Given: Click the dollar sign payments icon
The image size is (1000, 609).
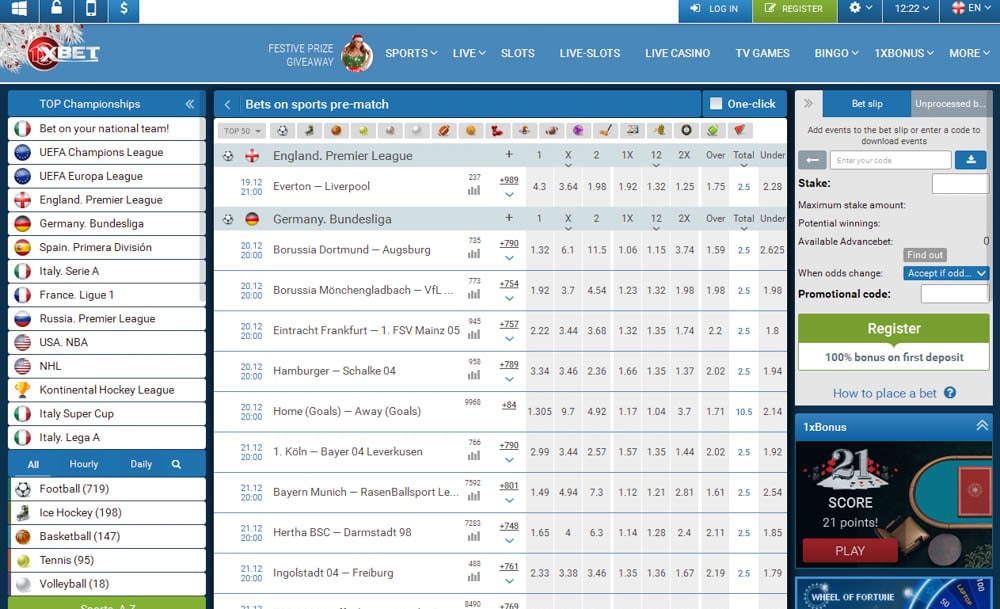Looking at the screenshot, I should click(x=123, y=9).
